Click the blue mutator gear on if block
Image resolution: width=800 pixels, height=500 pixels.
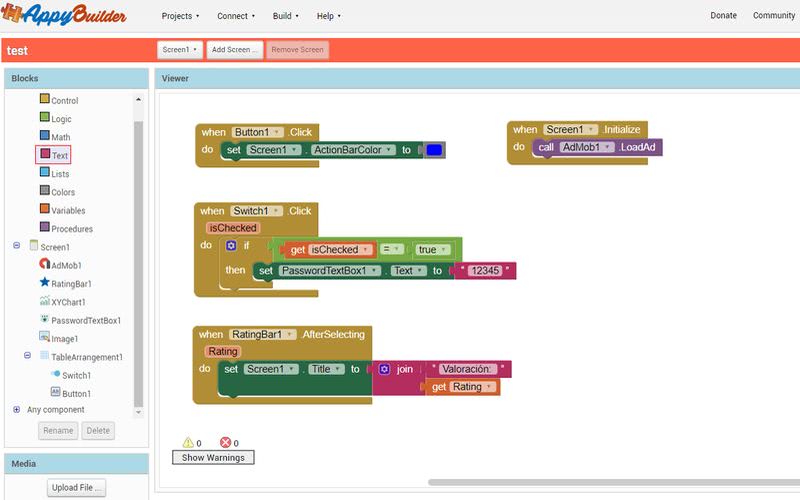tap(231, 246)
